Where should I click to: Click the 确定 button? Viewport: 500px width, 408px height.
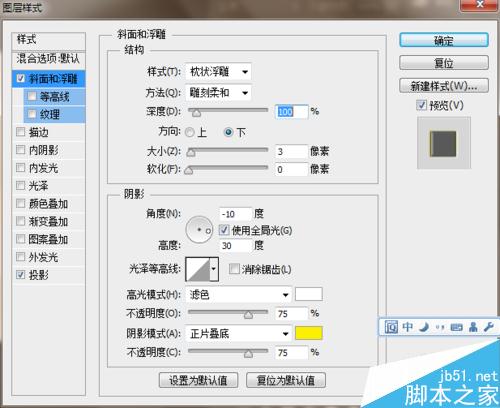[x=444, y=40]
